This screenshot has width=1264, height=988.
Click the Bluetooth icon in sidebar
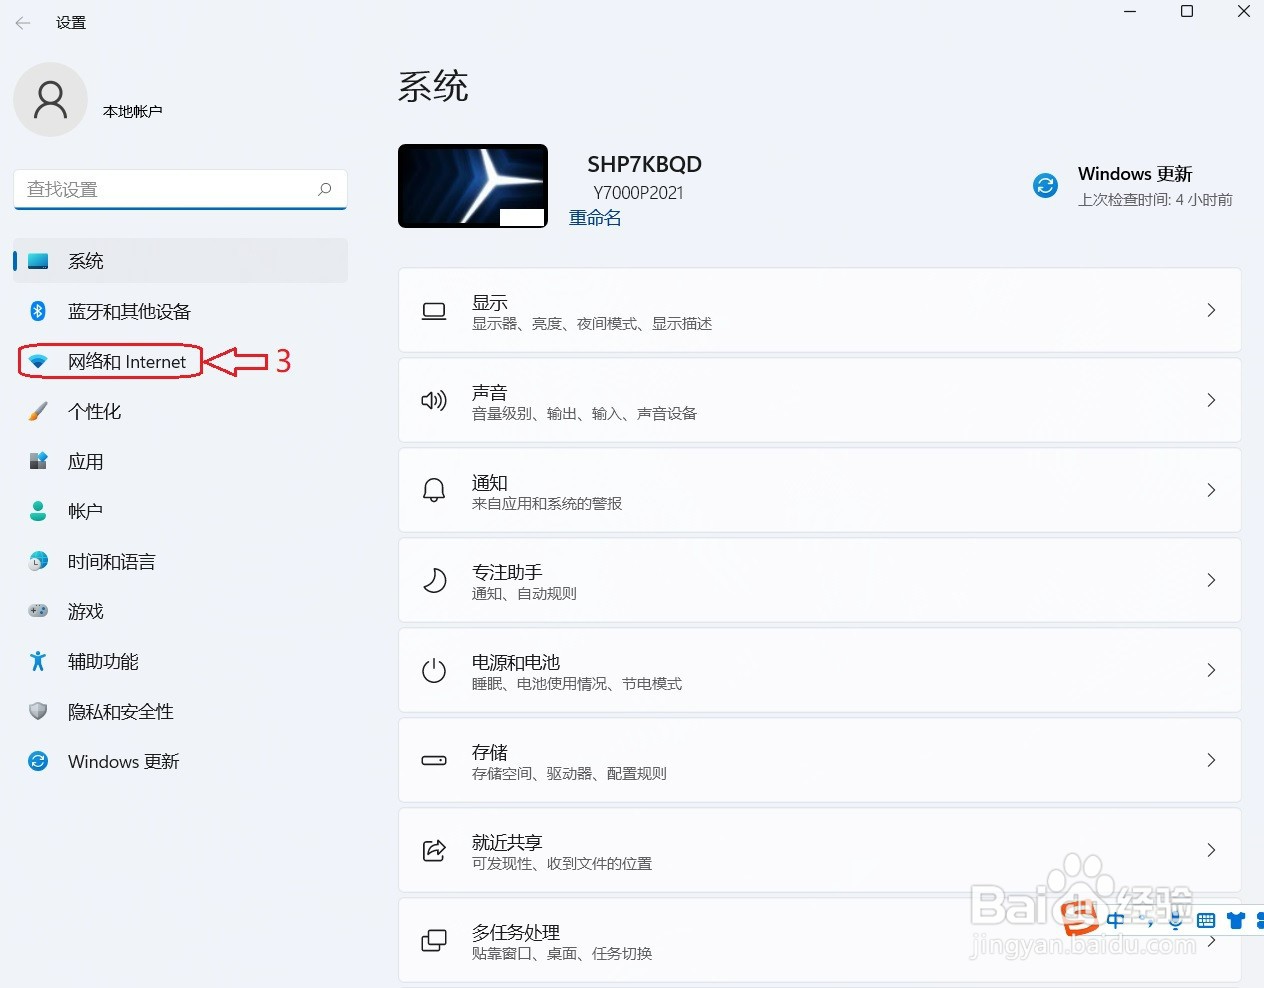(38, 311)
